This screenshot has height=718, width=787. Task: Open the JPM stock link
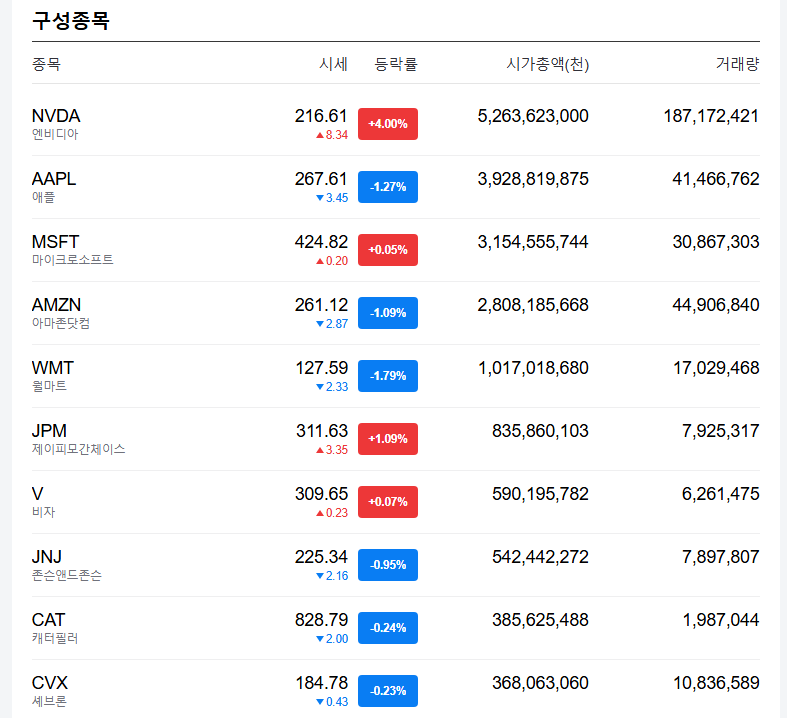(49, 431)
